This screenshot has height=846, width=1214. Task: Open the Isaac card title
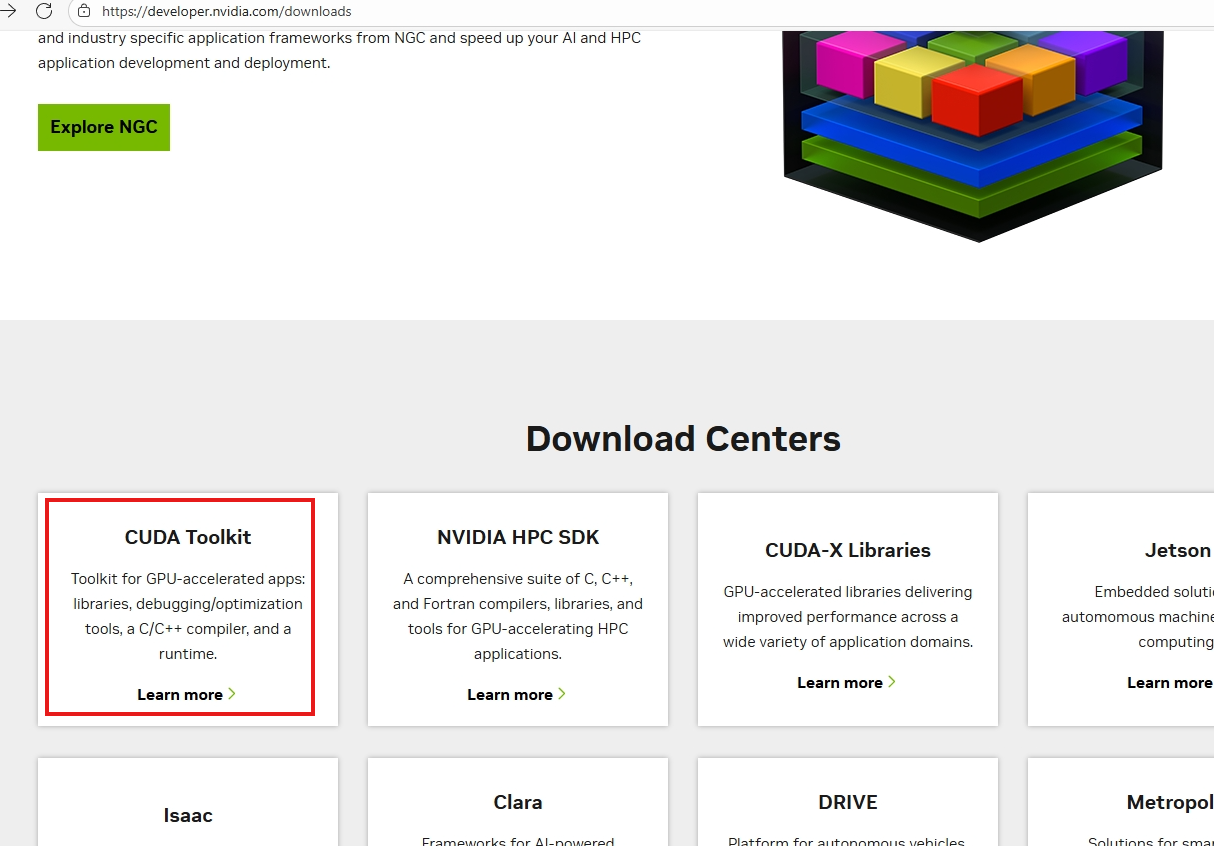click(188, 815)
